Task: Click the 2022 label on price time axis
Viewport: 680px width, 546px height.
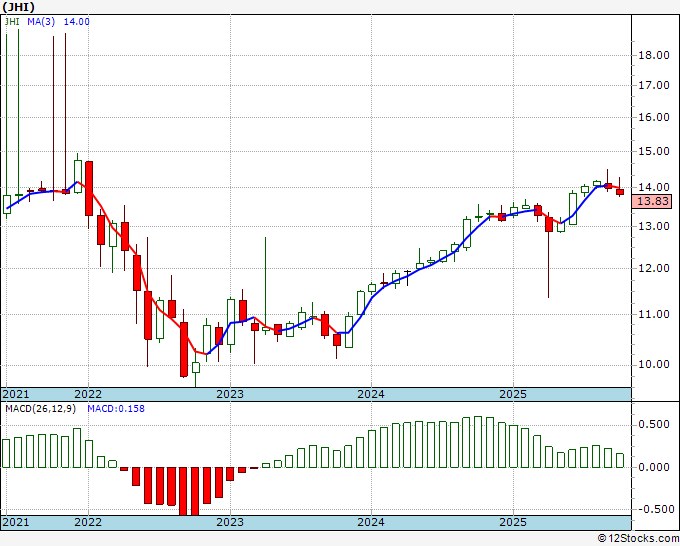Action: click(x=88, y=394)
